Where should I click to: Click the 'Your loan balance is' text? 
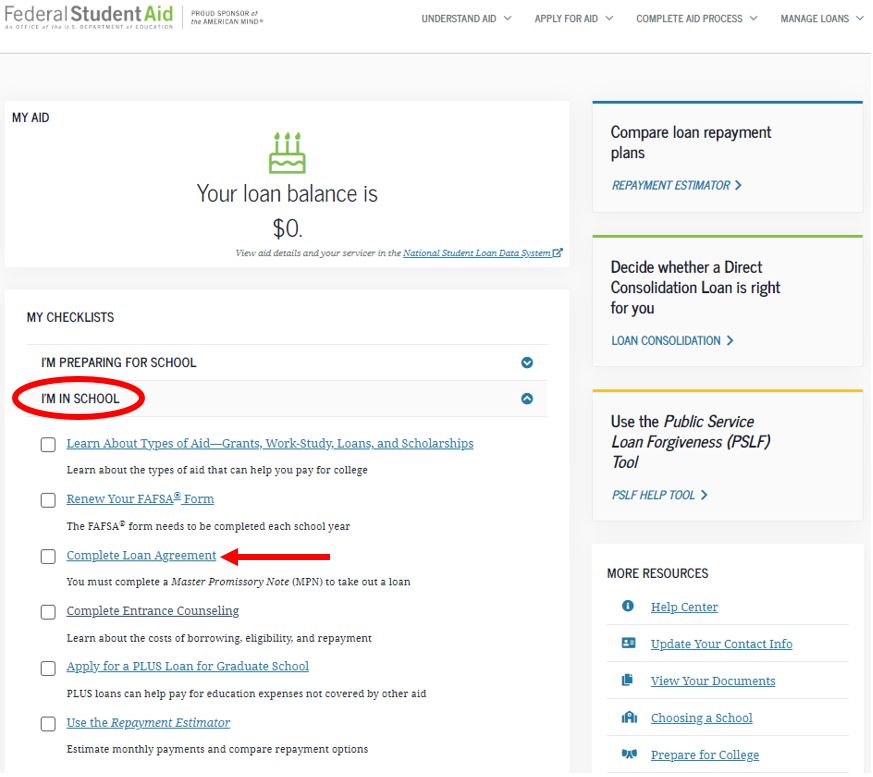(287, 194)
